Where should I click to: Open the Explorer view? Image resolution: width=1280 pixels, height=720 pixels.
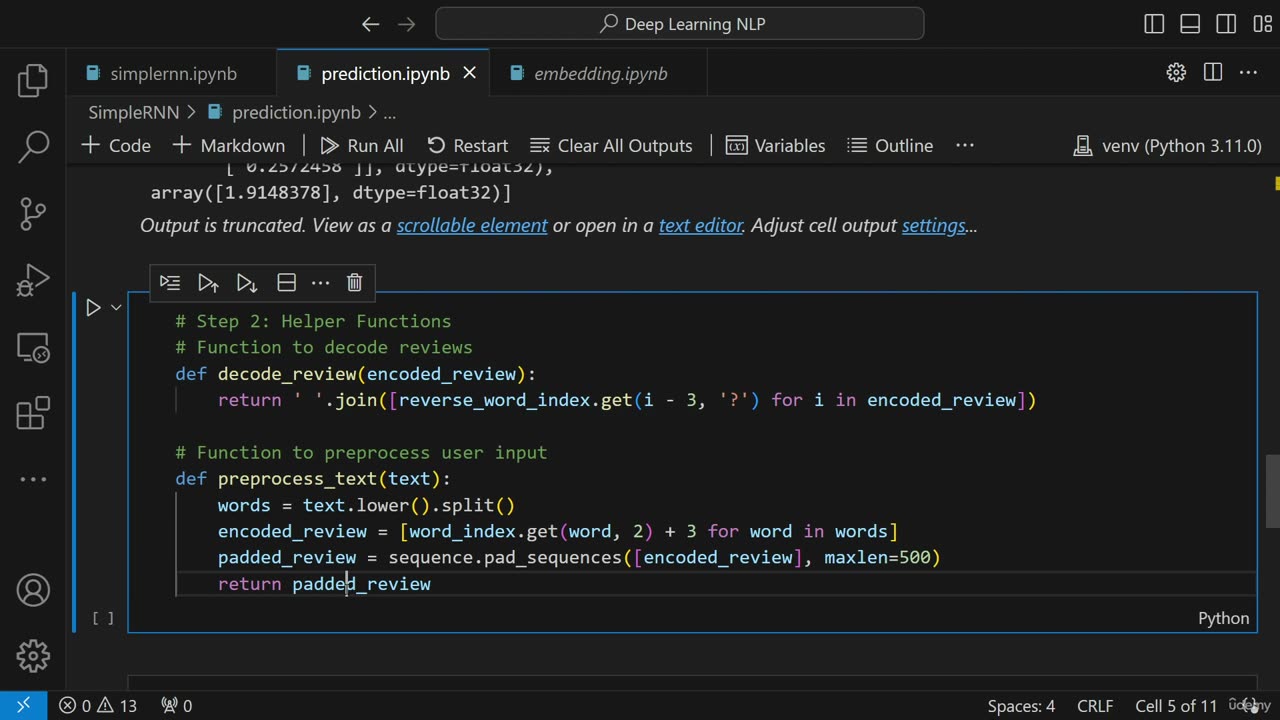click(33, 81)
